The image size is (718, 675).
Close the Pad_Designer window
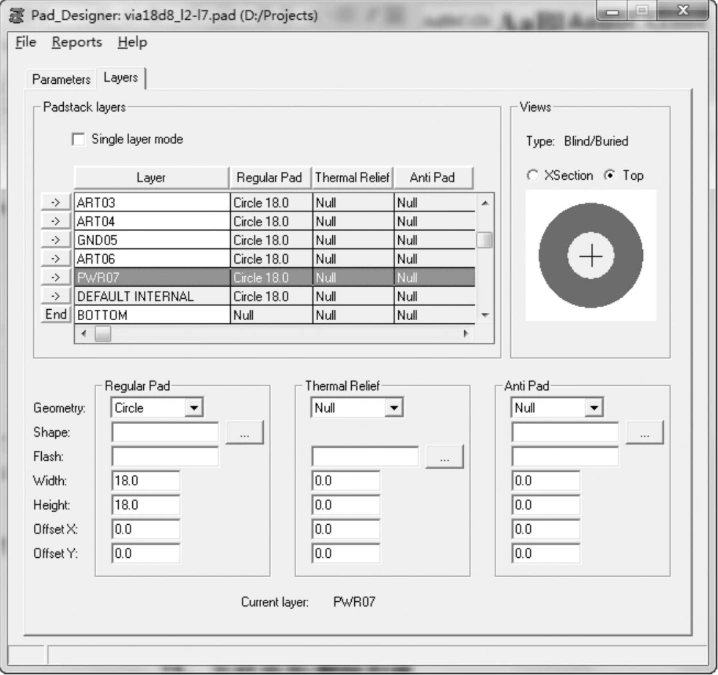[683, 10]
